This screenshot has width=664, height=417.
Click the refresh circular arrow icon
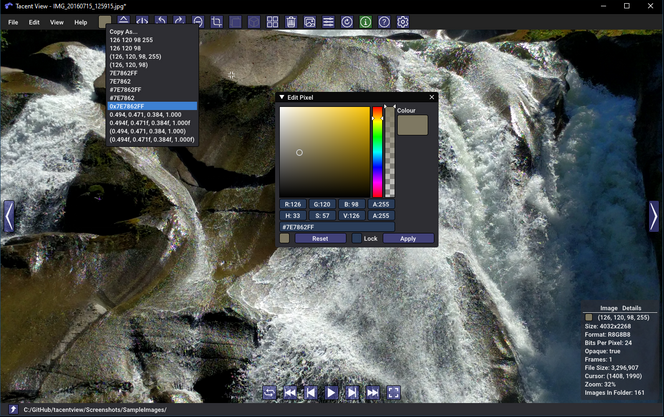(x=347, y=22)
